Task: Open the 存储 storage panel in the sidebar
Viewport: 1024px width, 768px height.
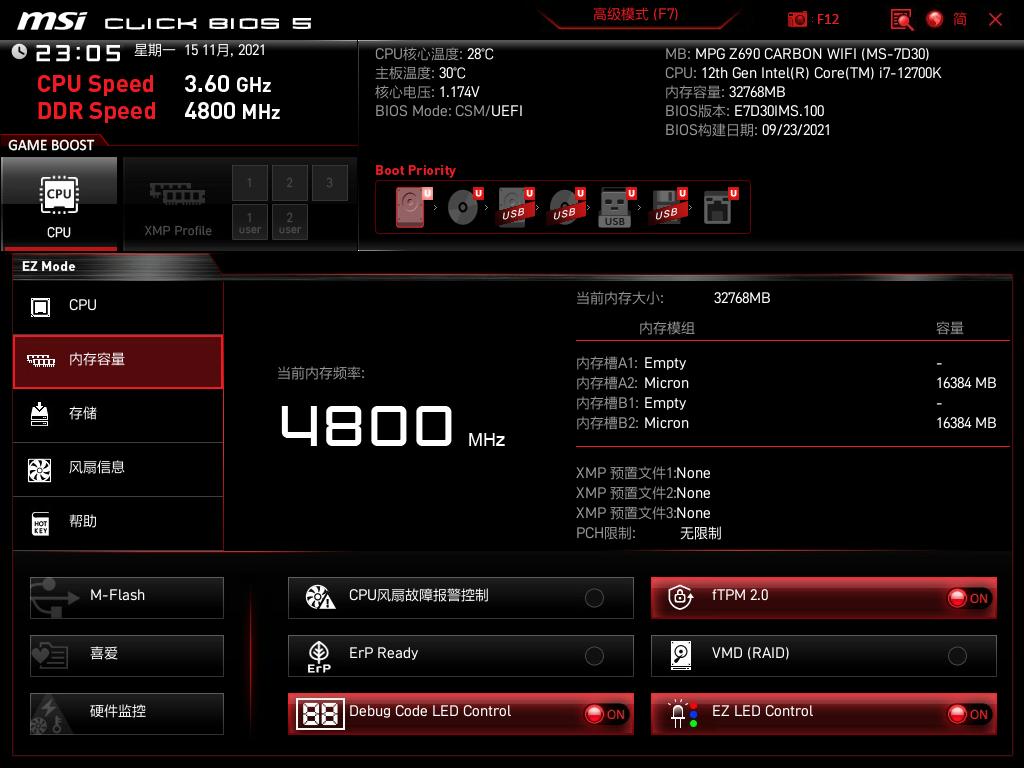Action: [117, 415]
